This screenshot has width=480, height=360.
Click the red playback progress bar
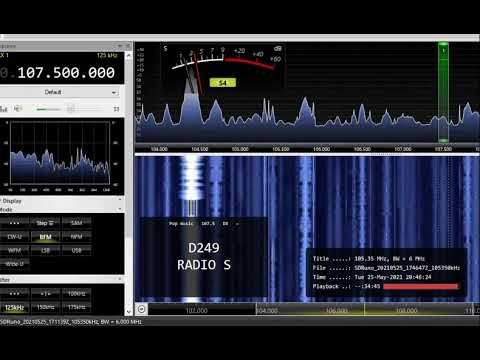point(421,286)
